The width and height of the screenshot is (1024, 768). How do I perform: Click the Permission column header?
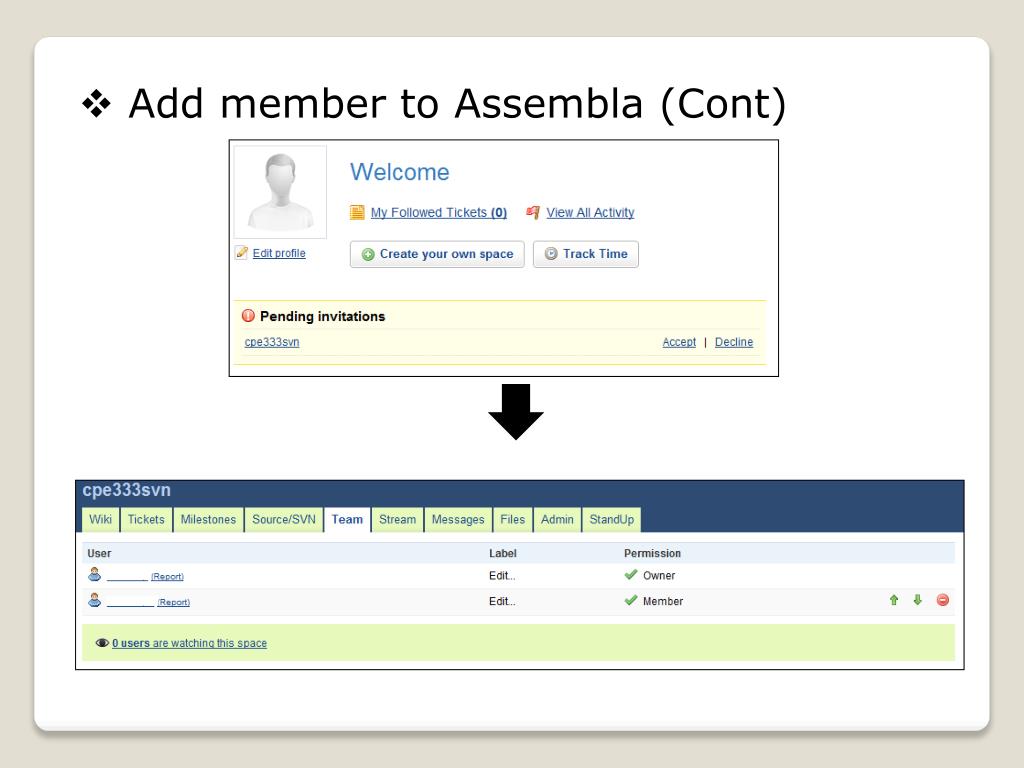tap(652, 554)
